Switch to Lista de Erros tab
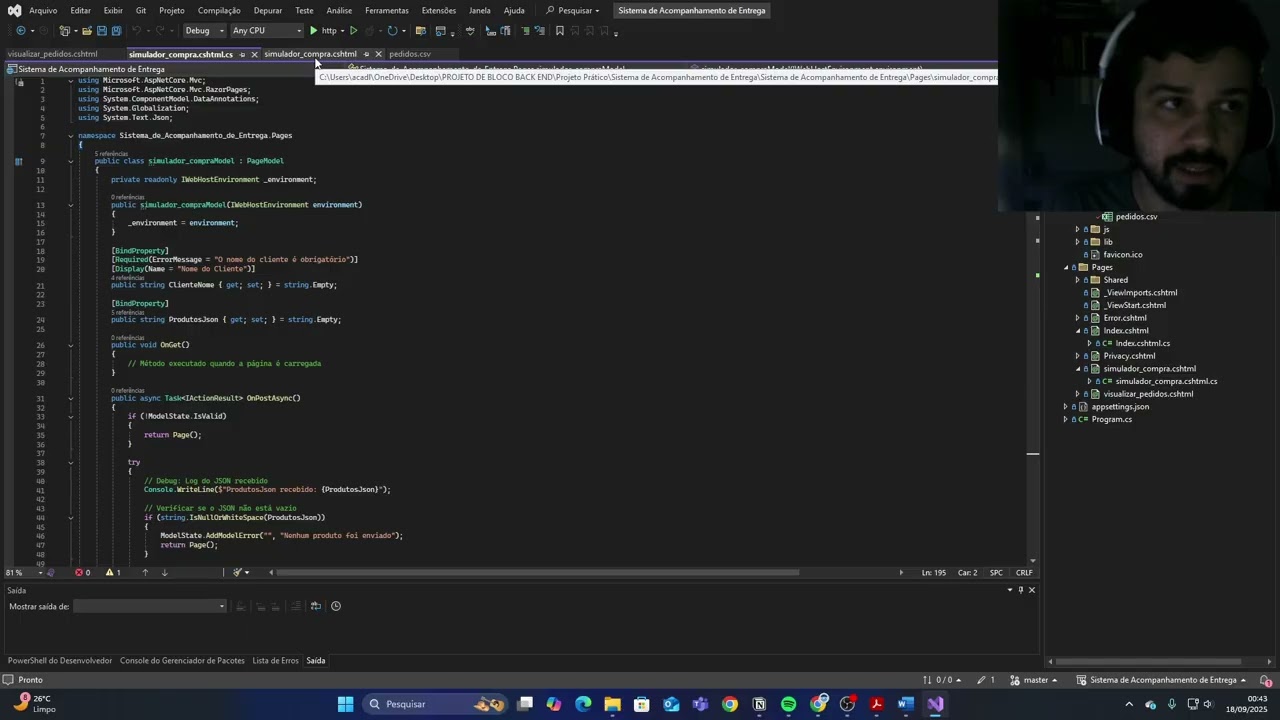 click(x=275, y=661)
